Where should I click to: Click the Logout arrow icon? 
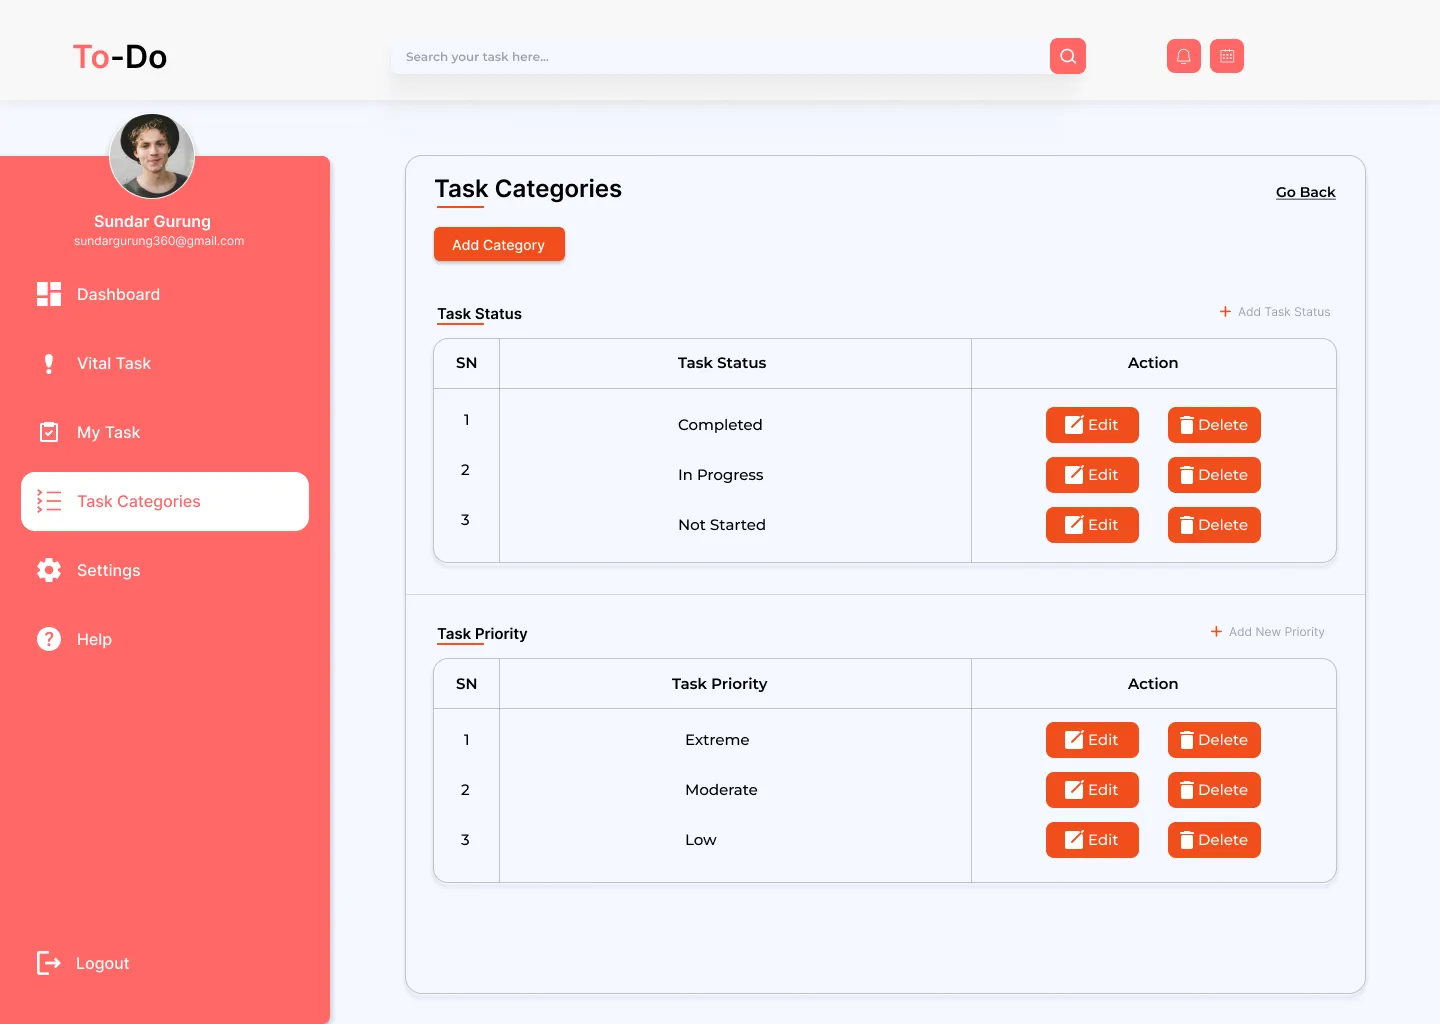click(x=49, y=963)
